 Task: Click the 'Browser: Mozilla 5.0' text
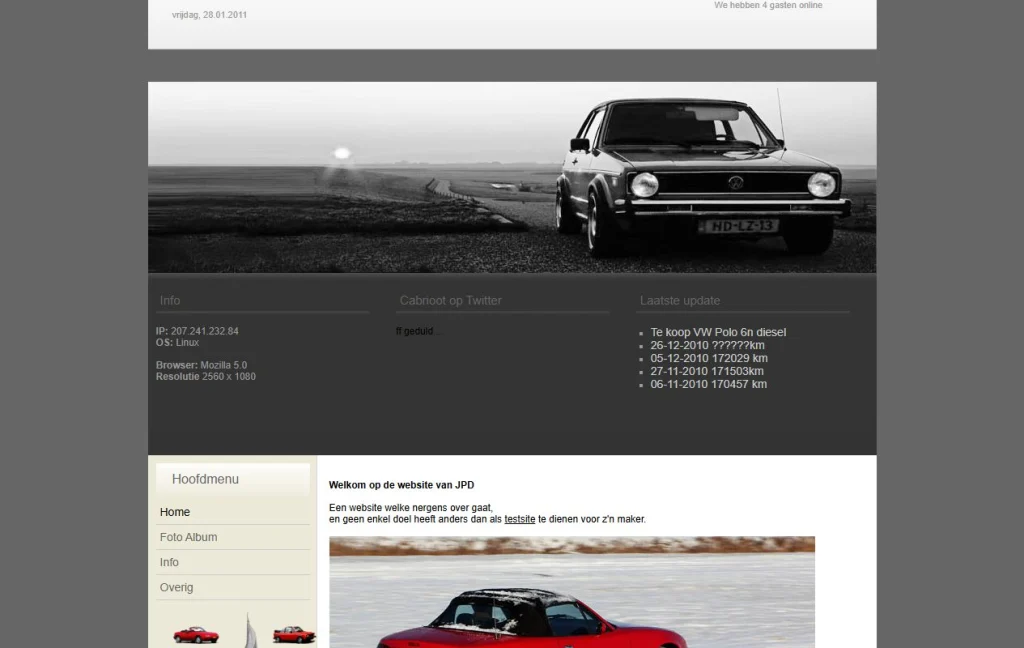201,365
